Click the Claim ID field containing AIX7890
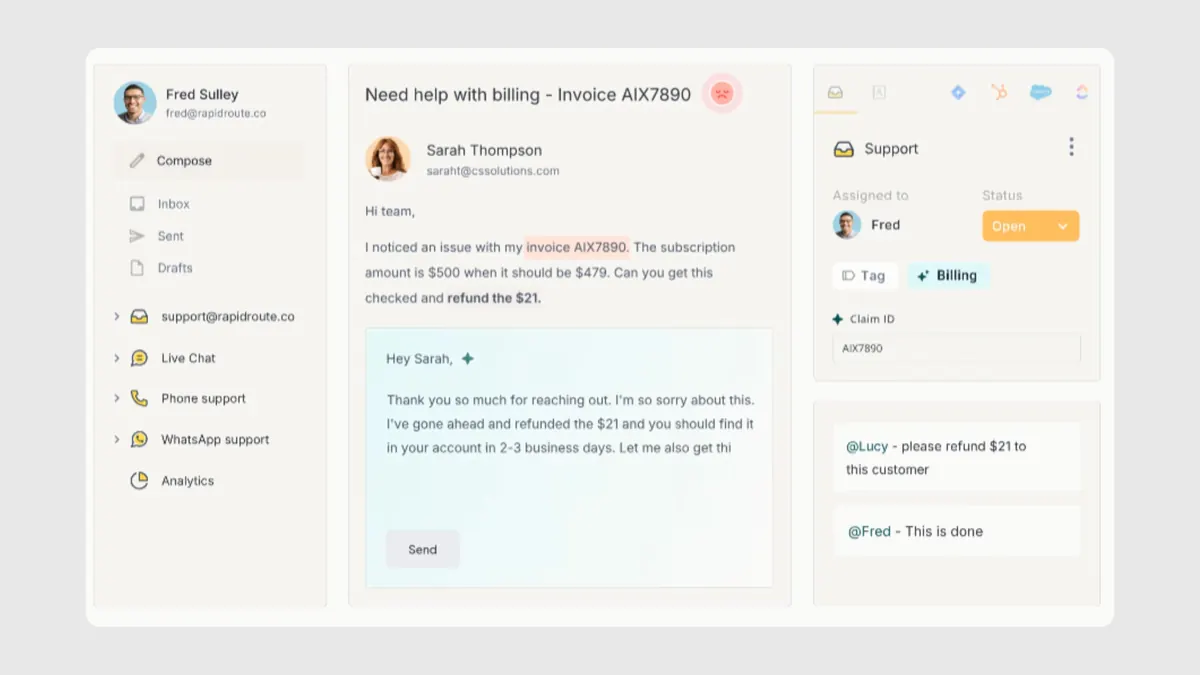Screen dimensions: 1200x675 tap(956, 349)
